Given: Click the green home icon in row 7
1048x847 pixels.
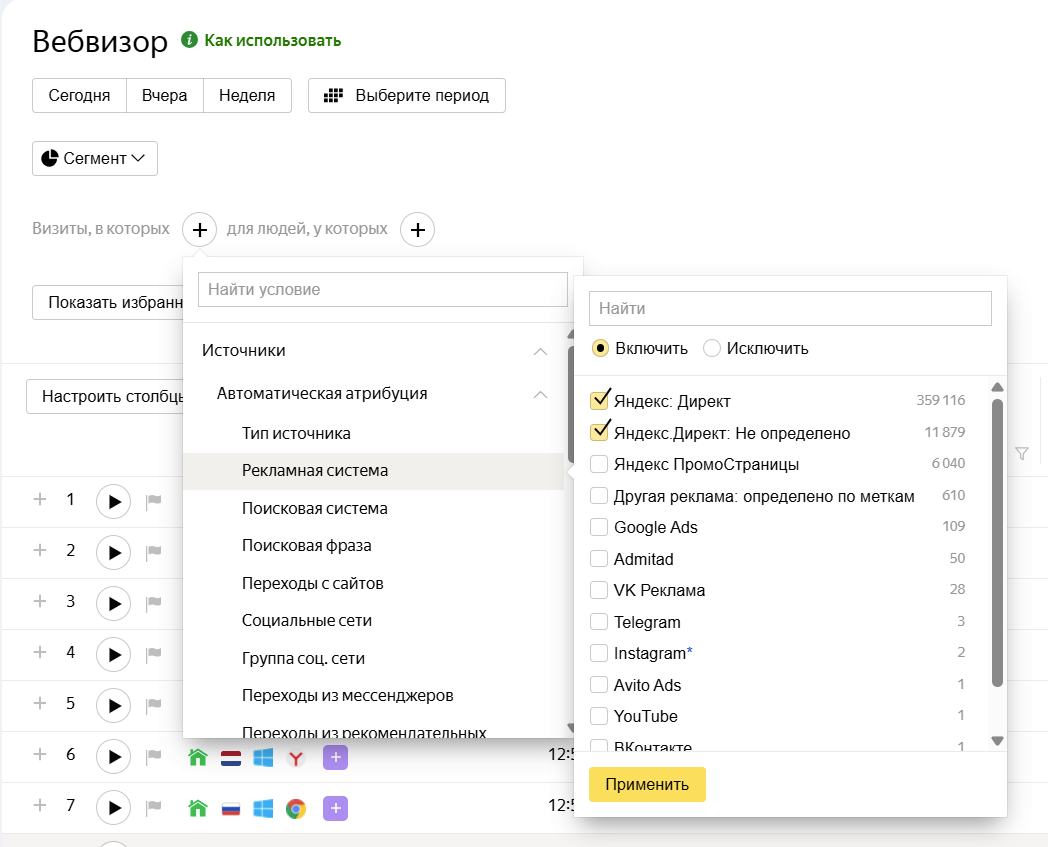Looking at the screenshot, I should (x=198, y=808).
